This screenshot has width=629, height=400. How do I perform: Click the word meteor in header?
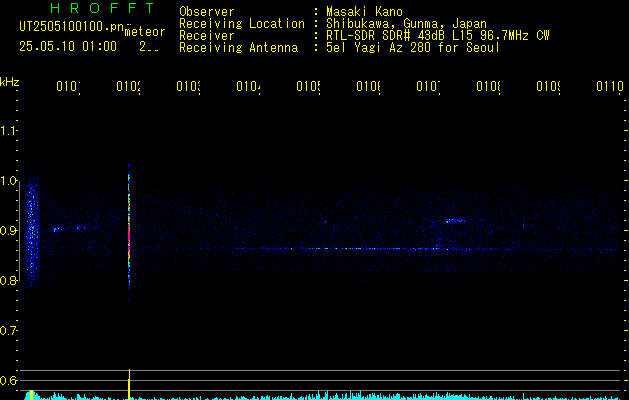(x=145, y=32)
